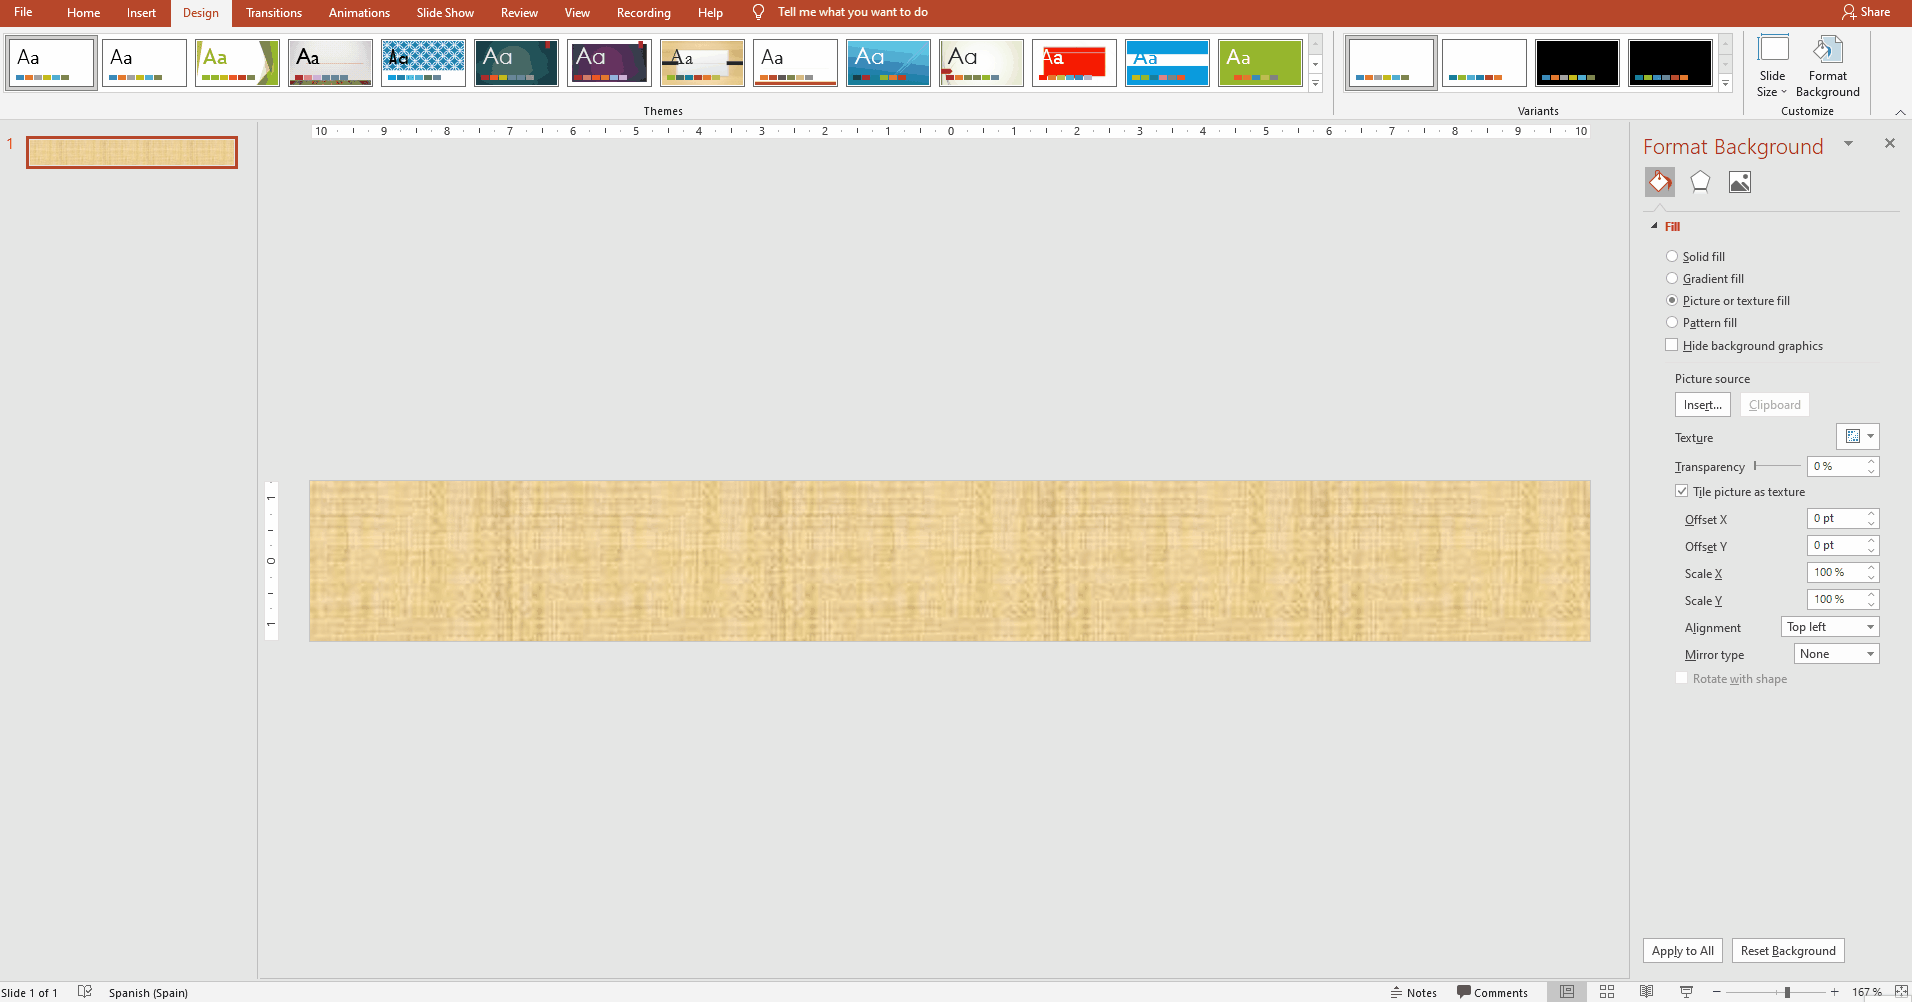Open the Fill tab paint bucket icon

click(x=1660, y=182)
